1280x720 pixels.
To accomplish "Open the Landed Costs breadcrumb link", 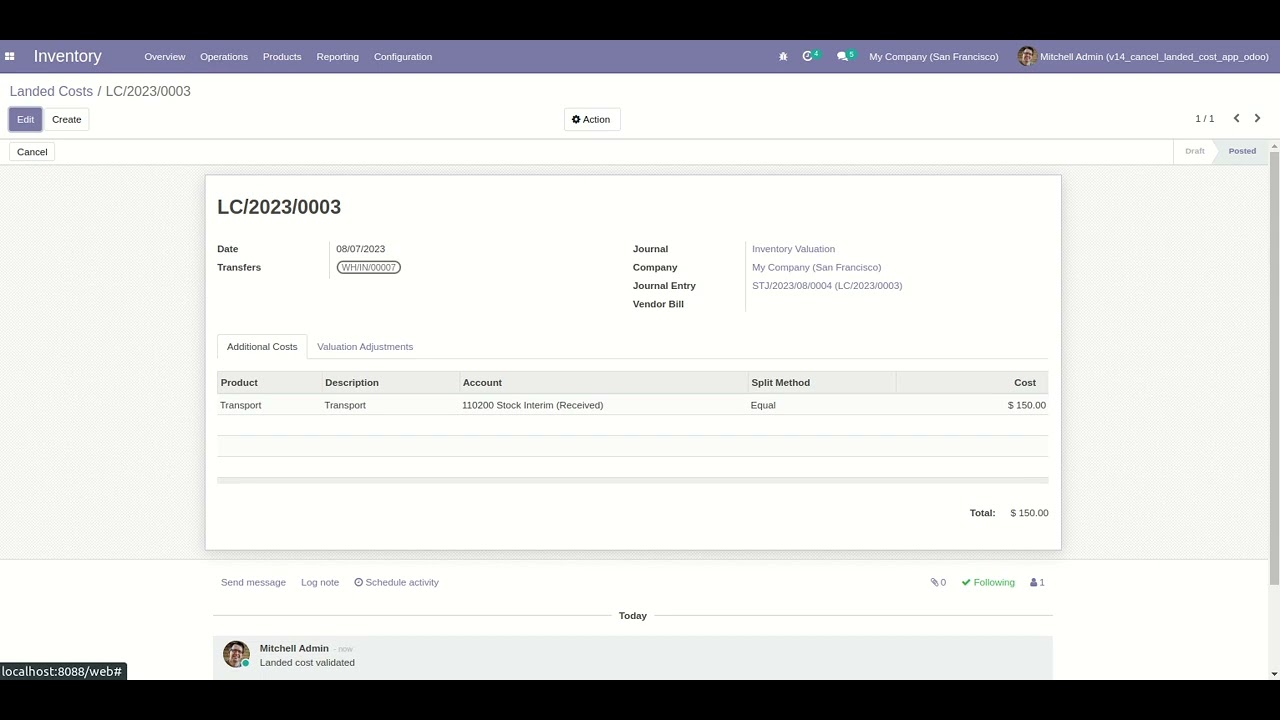I will (x=51, y=91).
